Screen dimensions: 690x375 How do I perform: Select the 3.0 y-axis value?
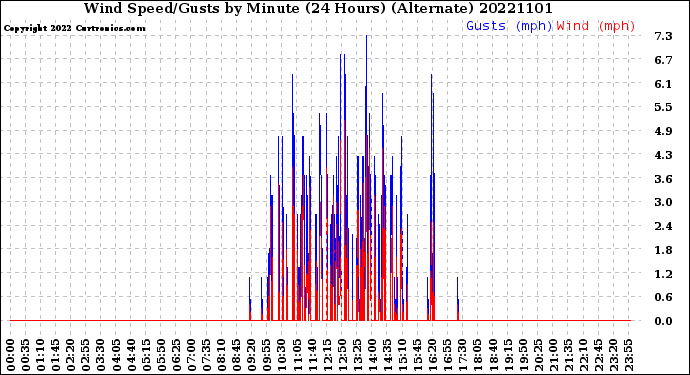click(x=664, y=202)
